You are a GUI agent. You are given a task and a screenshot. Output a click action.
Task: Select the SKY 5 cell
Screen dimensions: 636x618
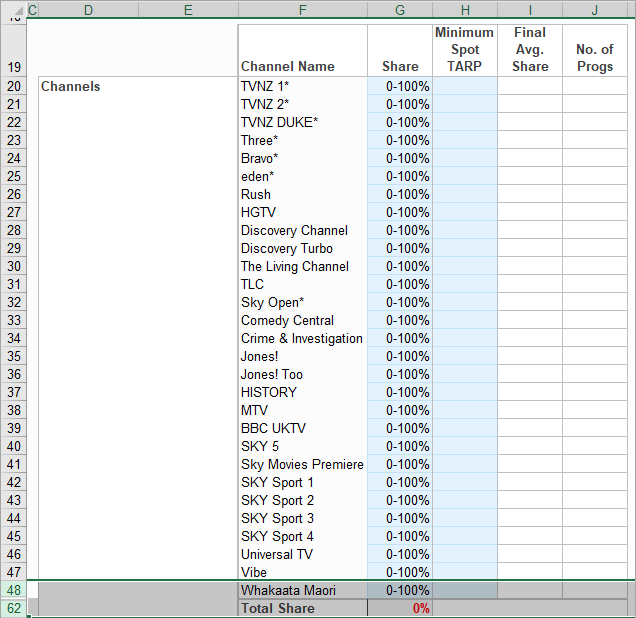[x=303, y=446]
